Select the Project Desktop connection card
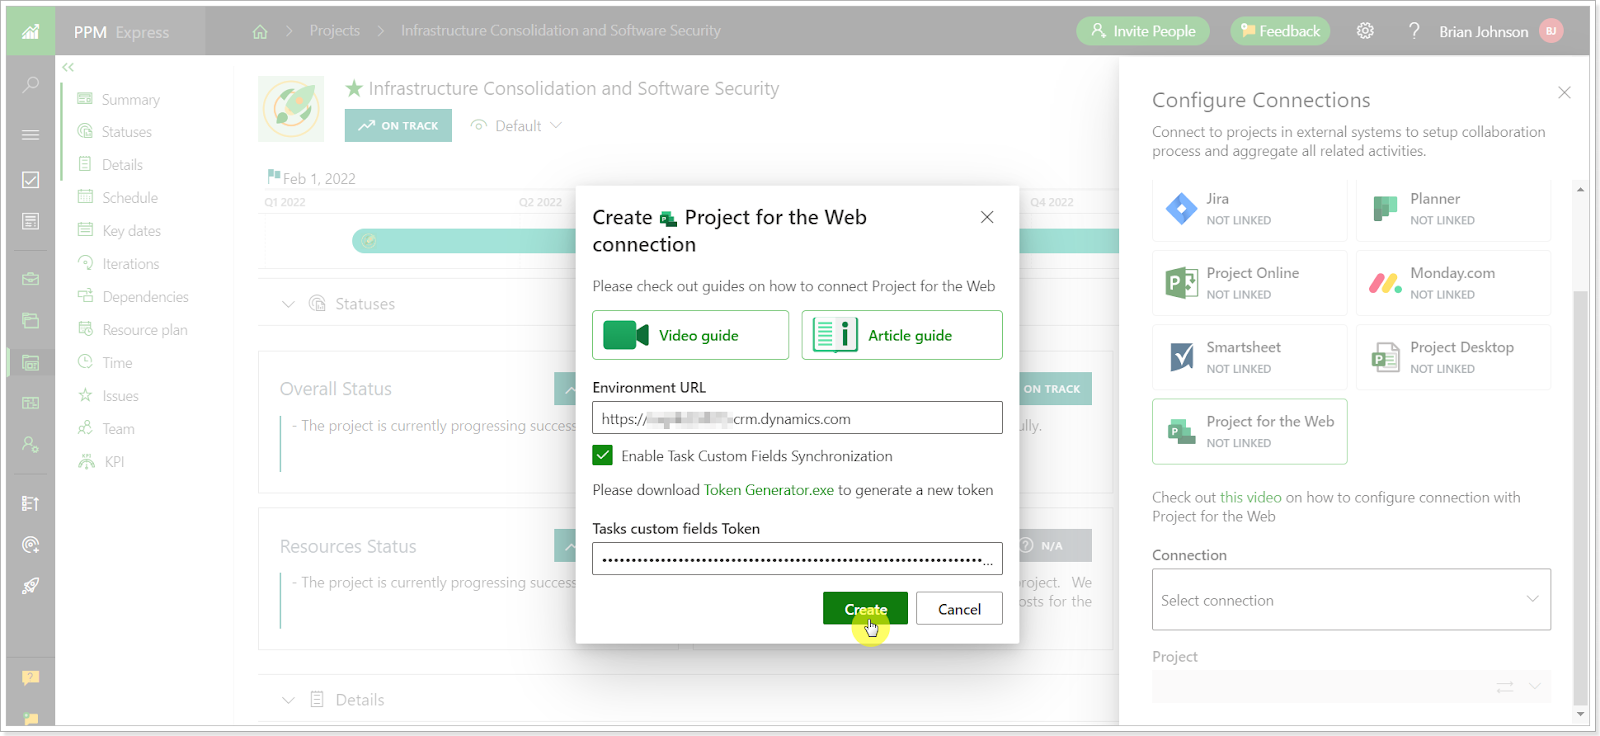Viewport: 1600px width, 736px height. tap(1453, 357)
